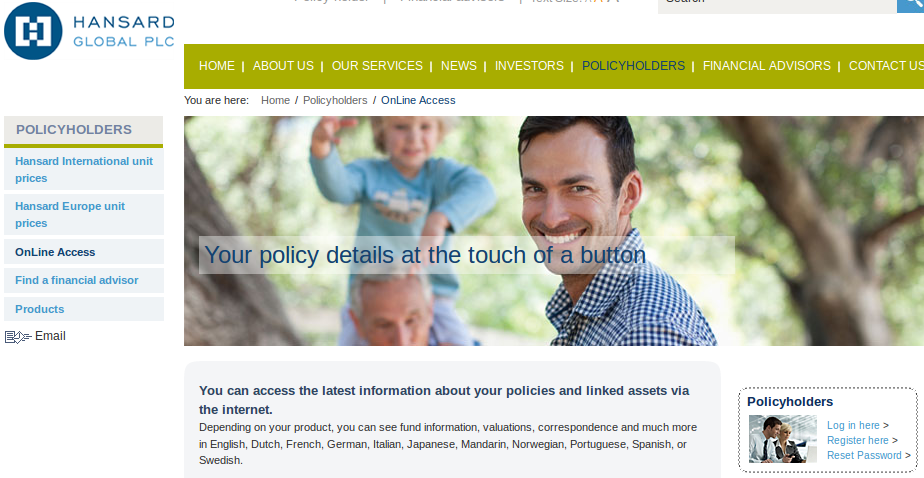Screen dimensions: 924x478
Task: Select Find a financial advisor
Action: 84,281
